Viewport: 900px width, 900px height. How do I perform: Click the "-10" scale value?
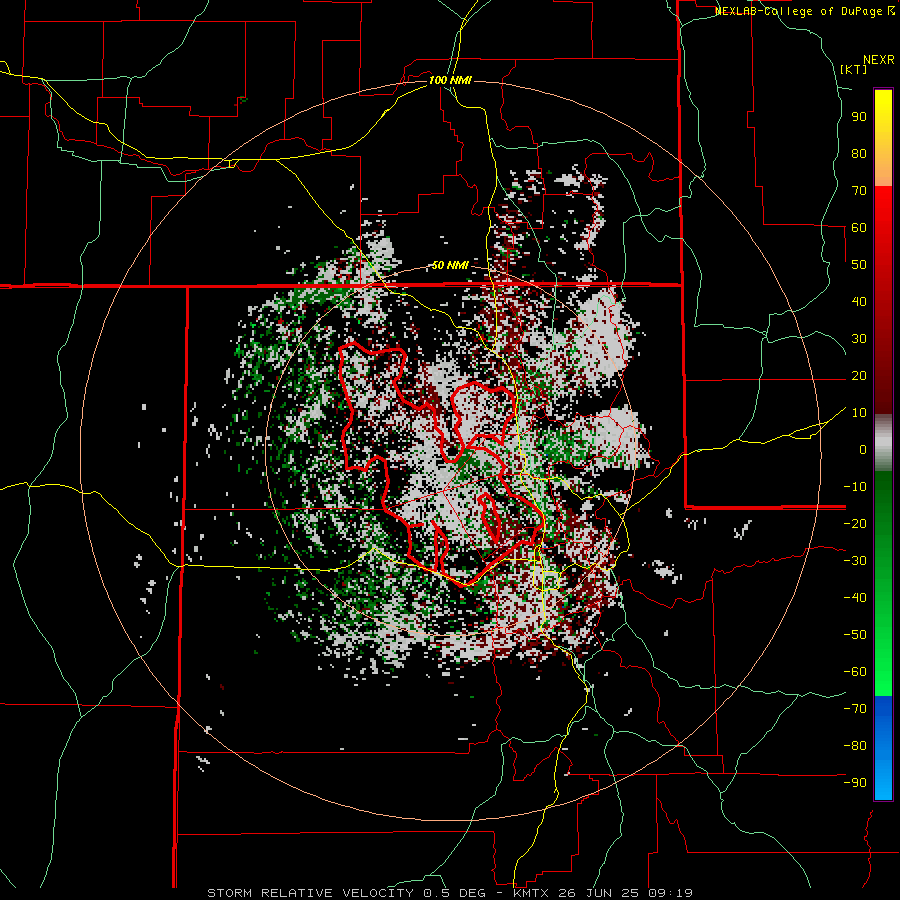[x=855, y=487]
